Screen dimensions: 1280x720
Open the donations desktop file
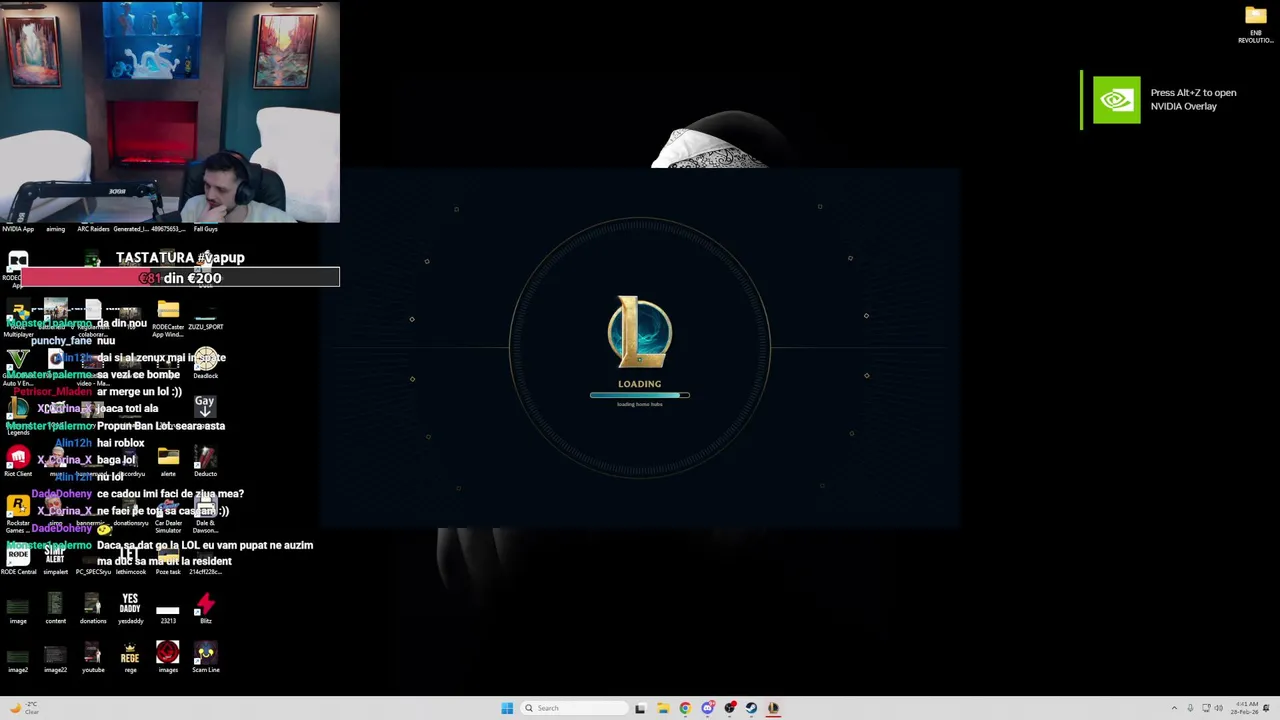(x=93, y=608)
